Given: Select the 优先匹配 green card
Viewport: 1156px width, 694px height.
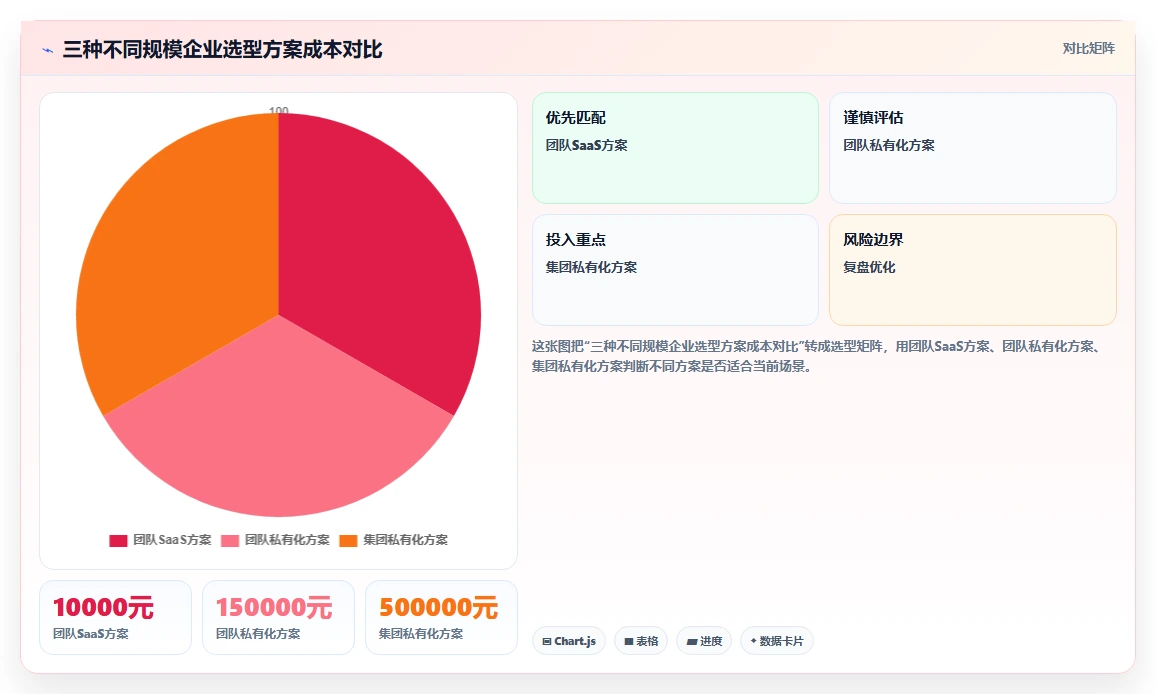Looking at the screenshot, I should [x=675, y=148].
